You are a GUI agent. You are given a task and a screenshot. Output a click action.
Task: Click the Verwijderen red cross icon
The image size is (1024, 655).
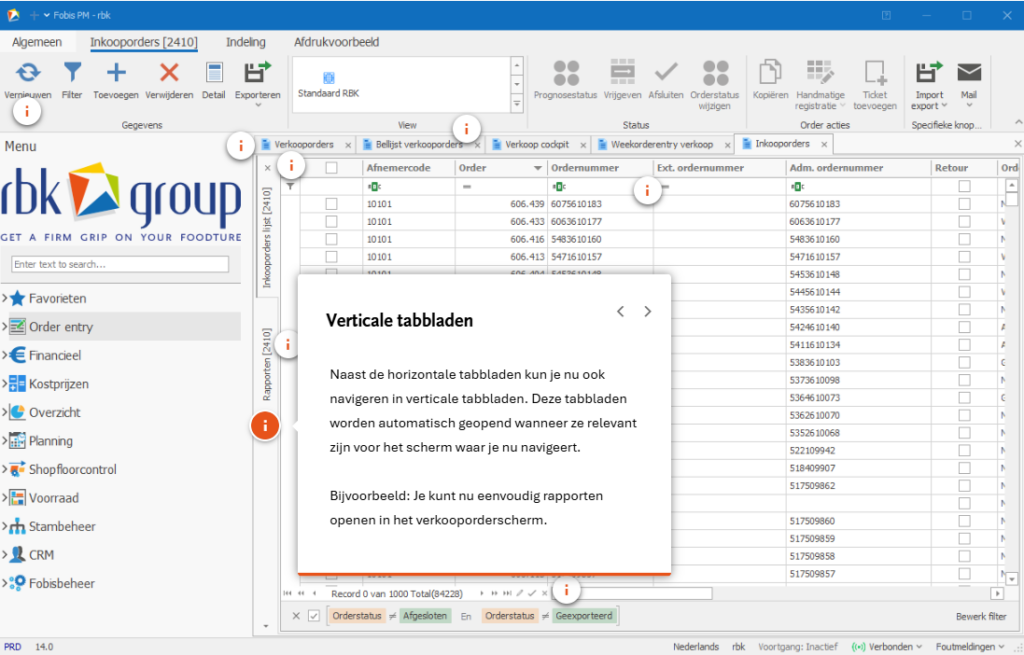[169, 72]
